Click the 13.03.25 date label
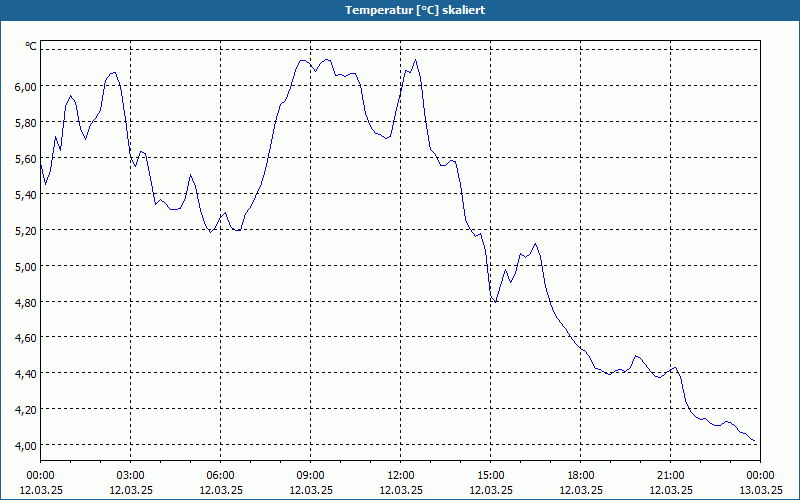This screenshot has height=500, width=800. tap(760, 490)
